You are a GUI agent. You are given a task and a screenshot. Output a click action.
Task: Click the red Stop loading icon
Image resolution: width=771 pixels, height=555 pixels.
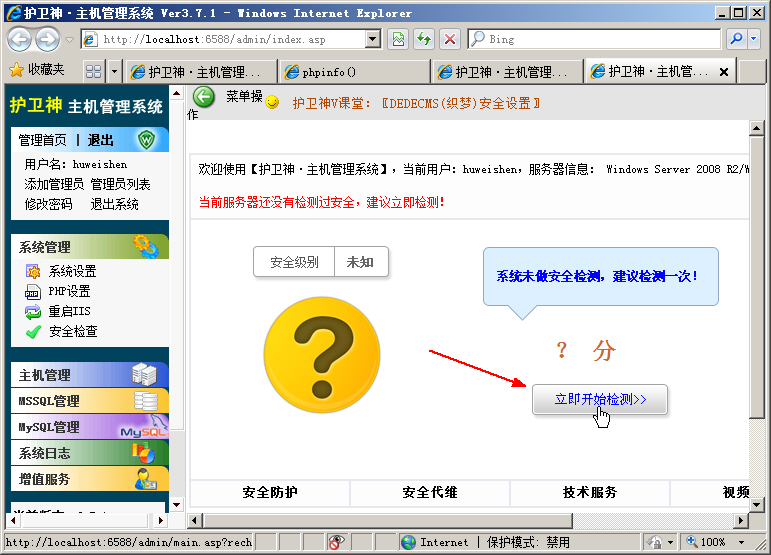click(x=450, y=39)
